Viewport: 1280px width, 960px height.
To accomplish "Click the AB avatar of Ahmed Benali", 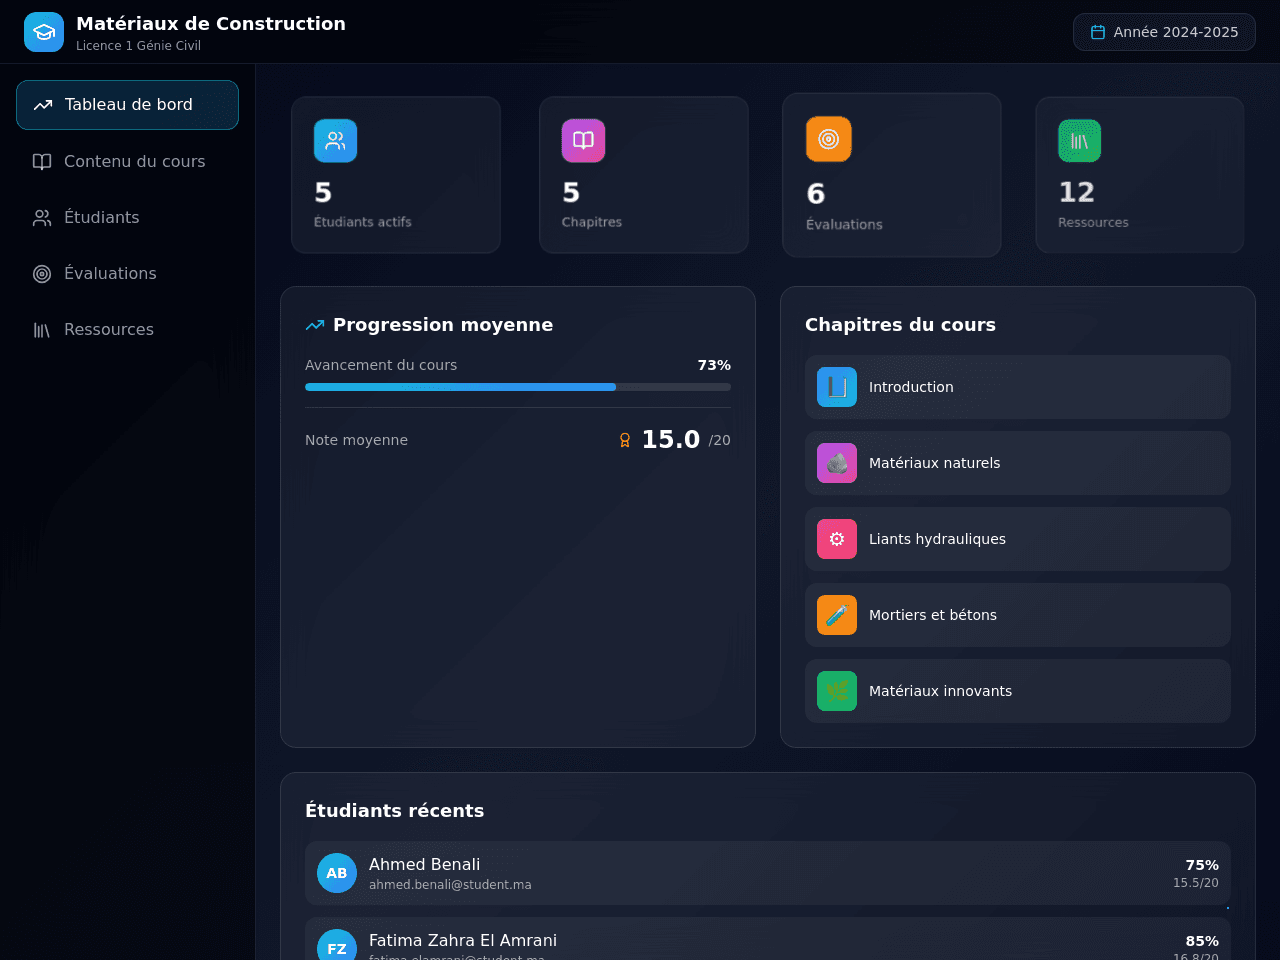I will tap(337, 873).
